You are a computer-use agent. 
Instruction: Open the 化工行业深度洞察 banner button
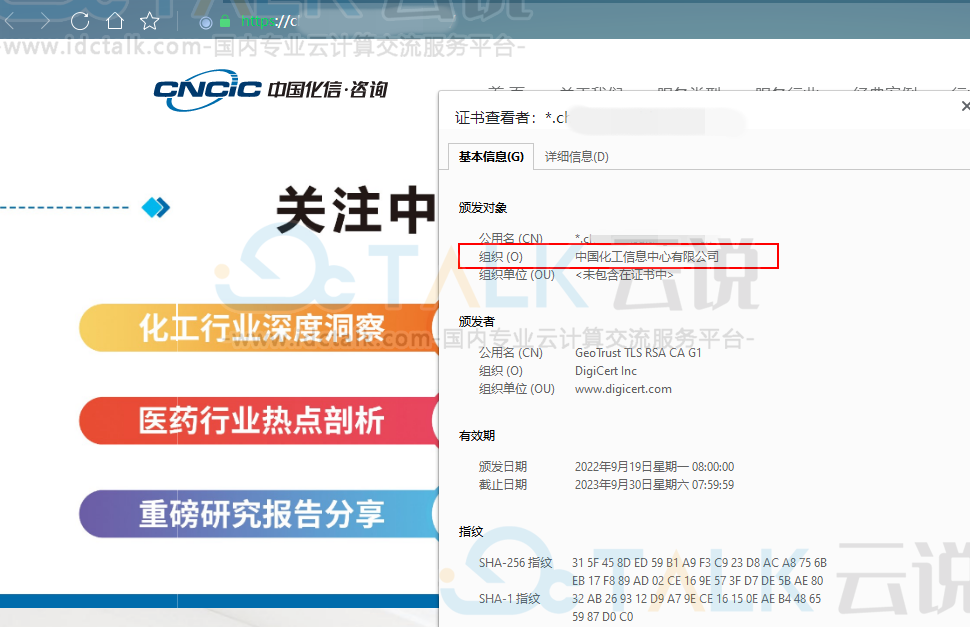(x=260, y=328)
